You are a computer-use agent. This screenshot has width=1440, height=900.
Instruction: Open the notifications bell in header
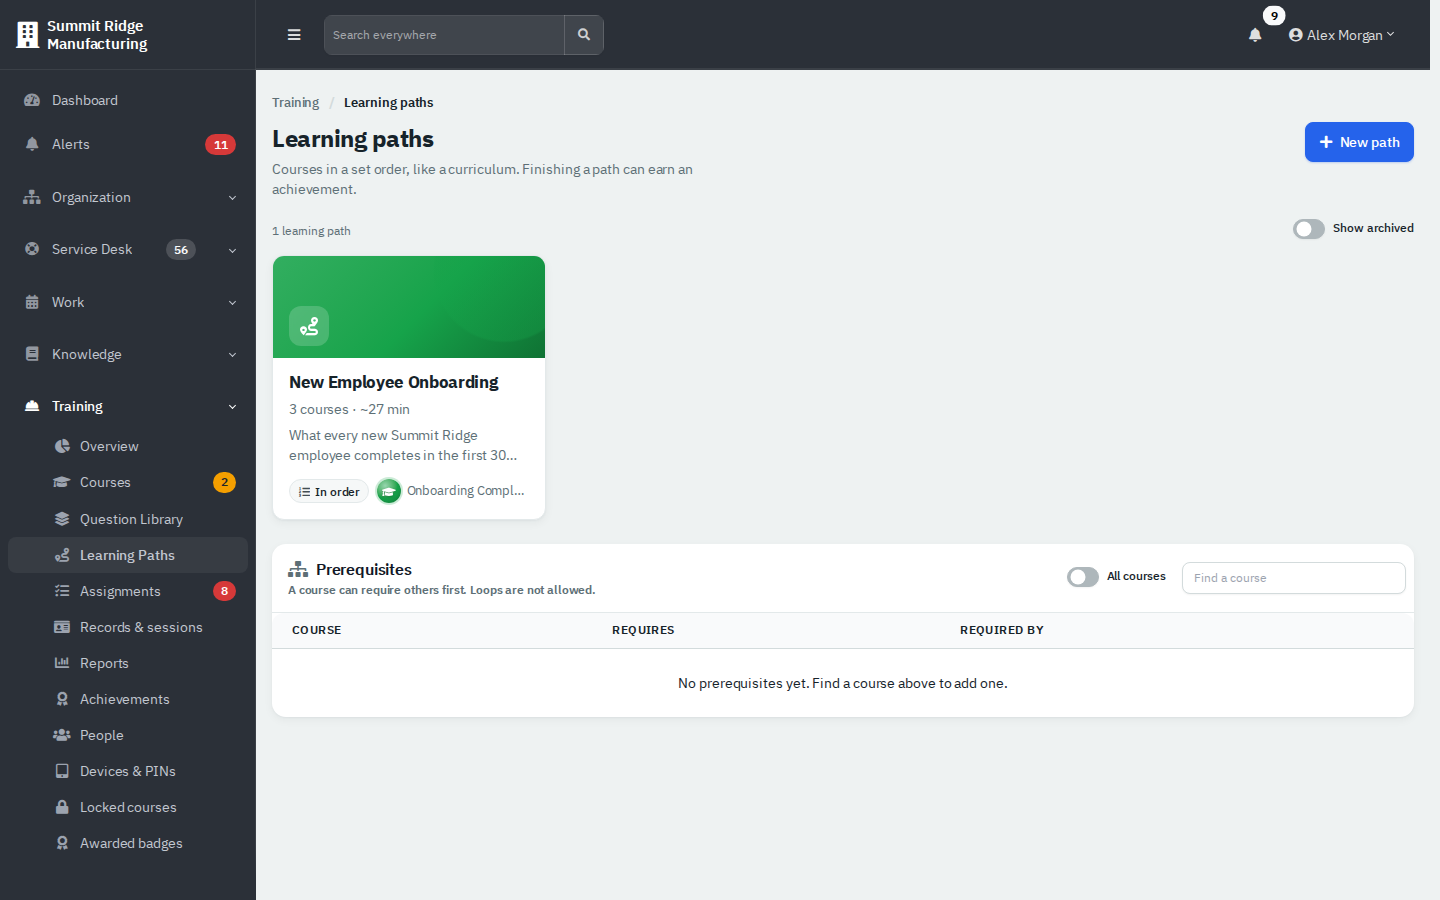(1255, 35)
